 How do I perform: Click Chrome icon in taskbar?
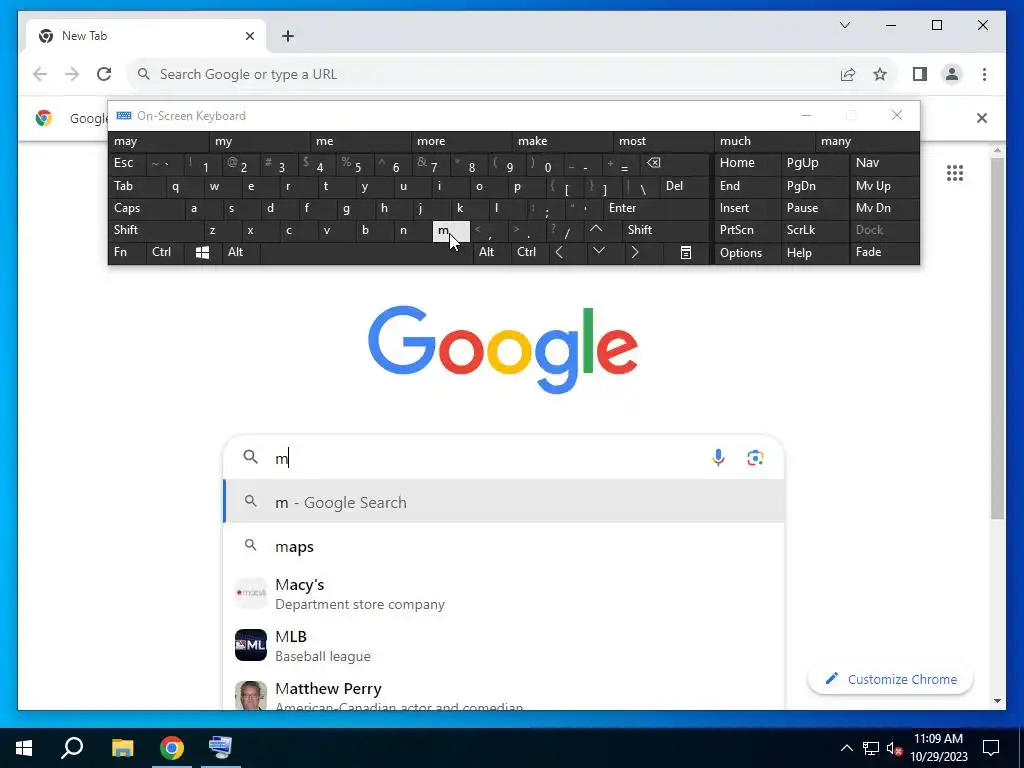tap(172, 748)
